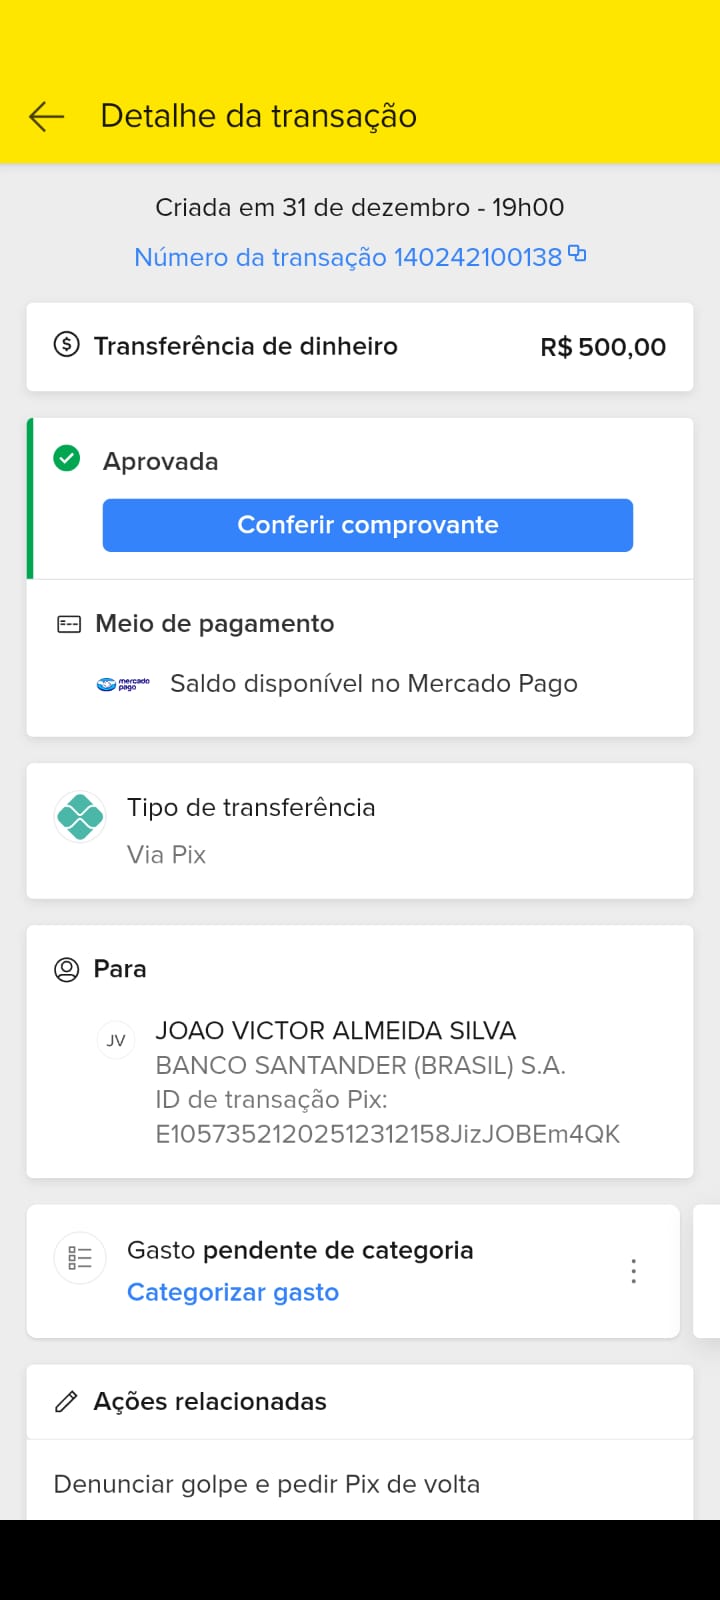
Task: Tap Saldo disponível no Mercado Pago
Action: coord(373,684)
